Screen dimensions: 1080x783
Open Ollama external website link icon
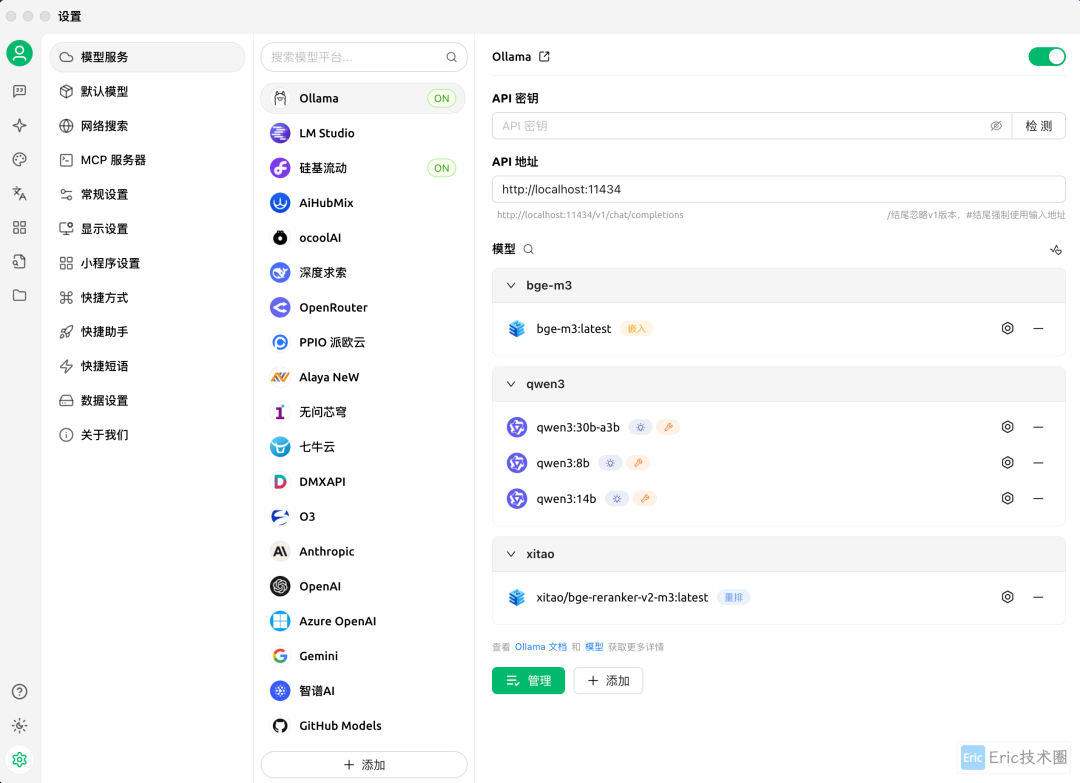pos(544,56)
